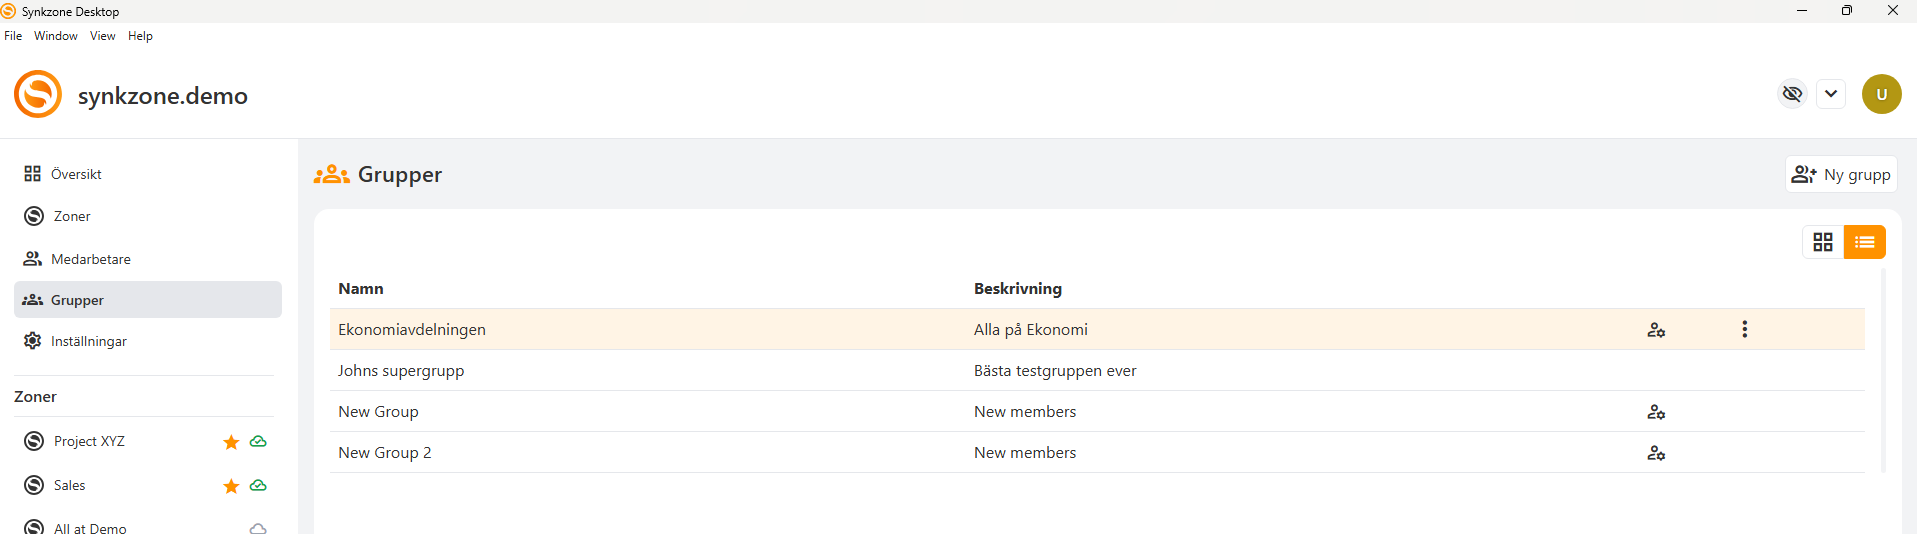Click the Bästa testgruppen ever description
This screenshot has height=534, width=1917.
click(x=1055, y=370)
